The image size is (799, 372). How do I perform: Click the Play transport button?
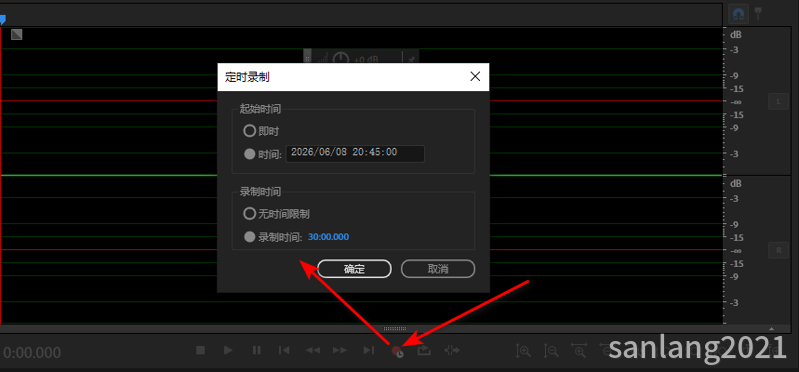pos(228,350)
